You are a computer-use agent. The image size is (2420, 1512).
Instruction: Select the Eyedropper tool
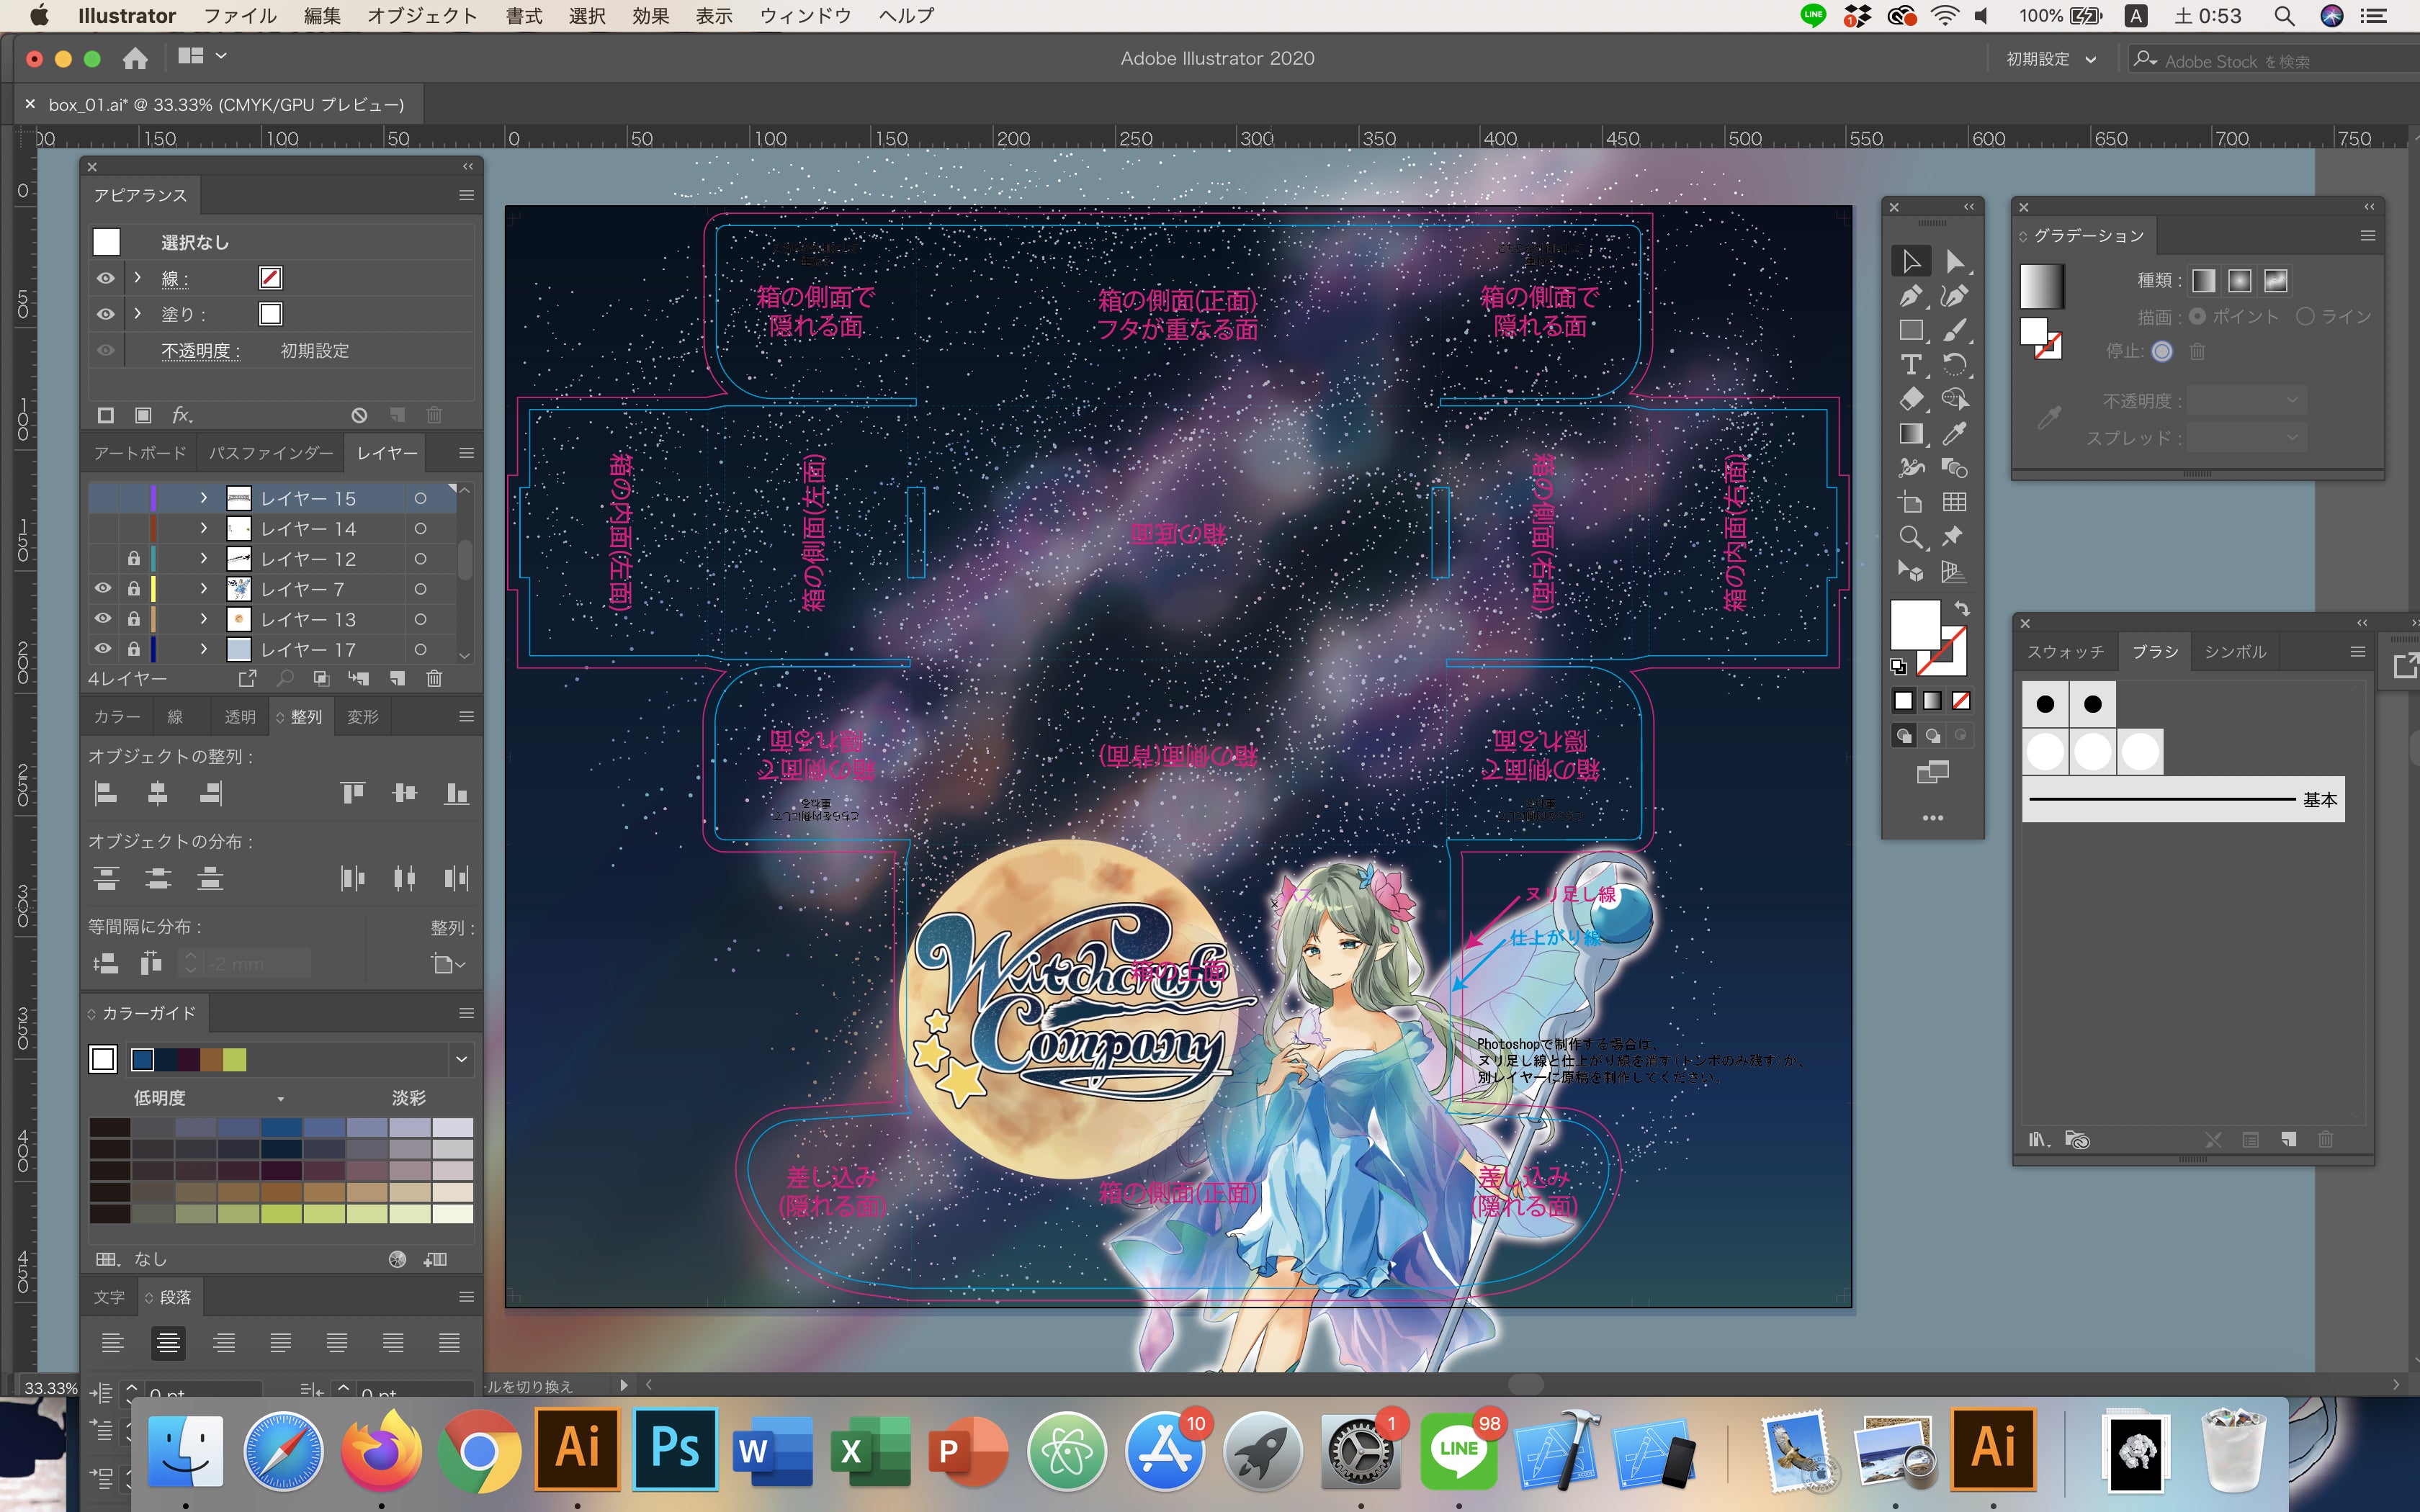(1954, 433)
